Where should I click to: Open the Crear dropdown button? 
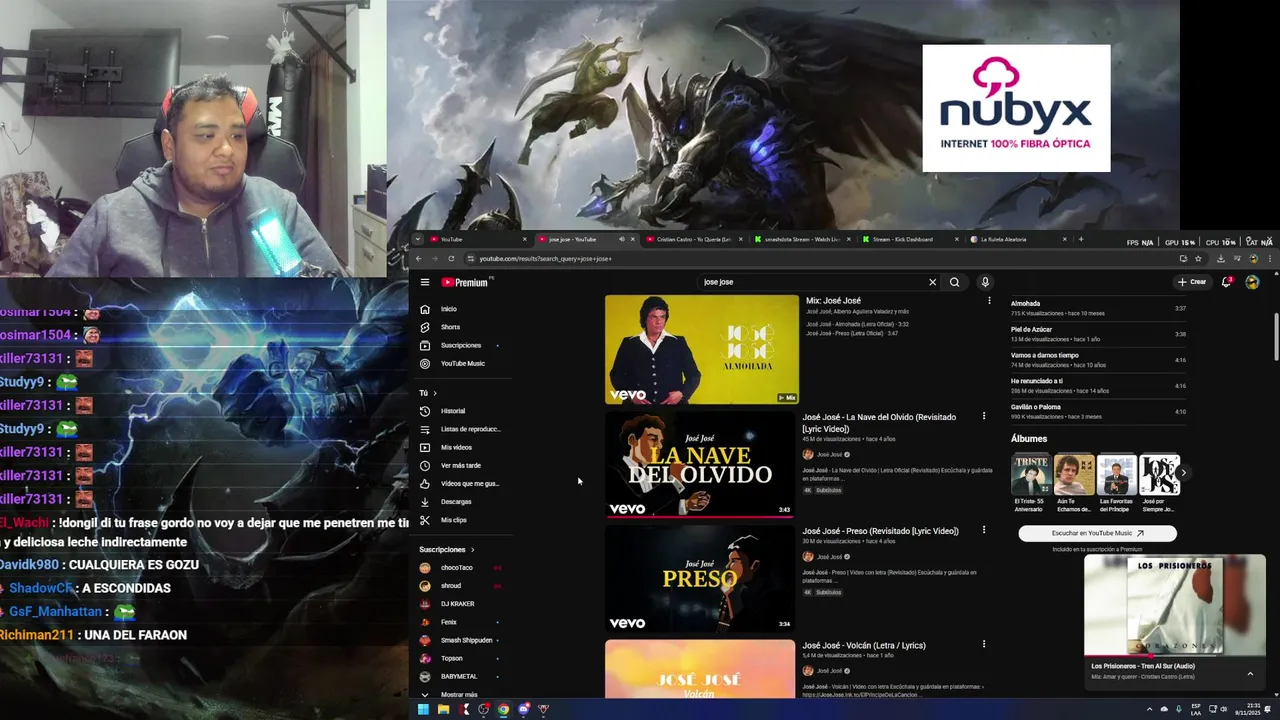[1192, 282]
